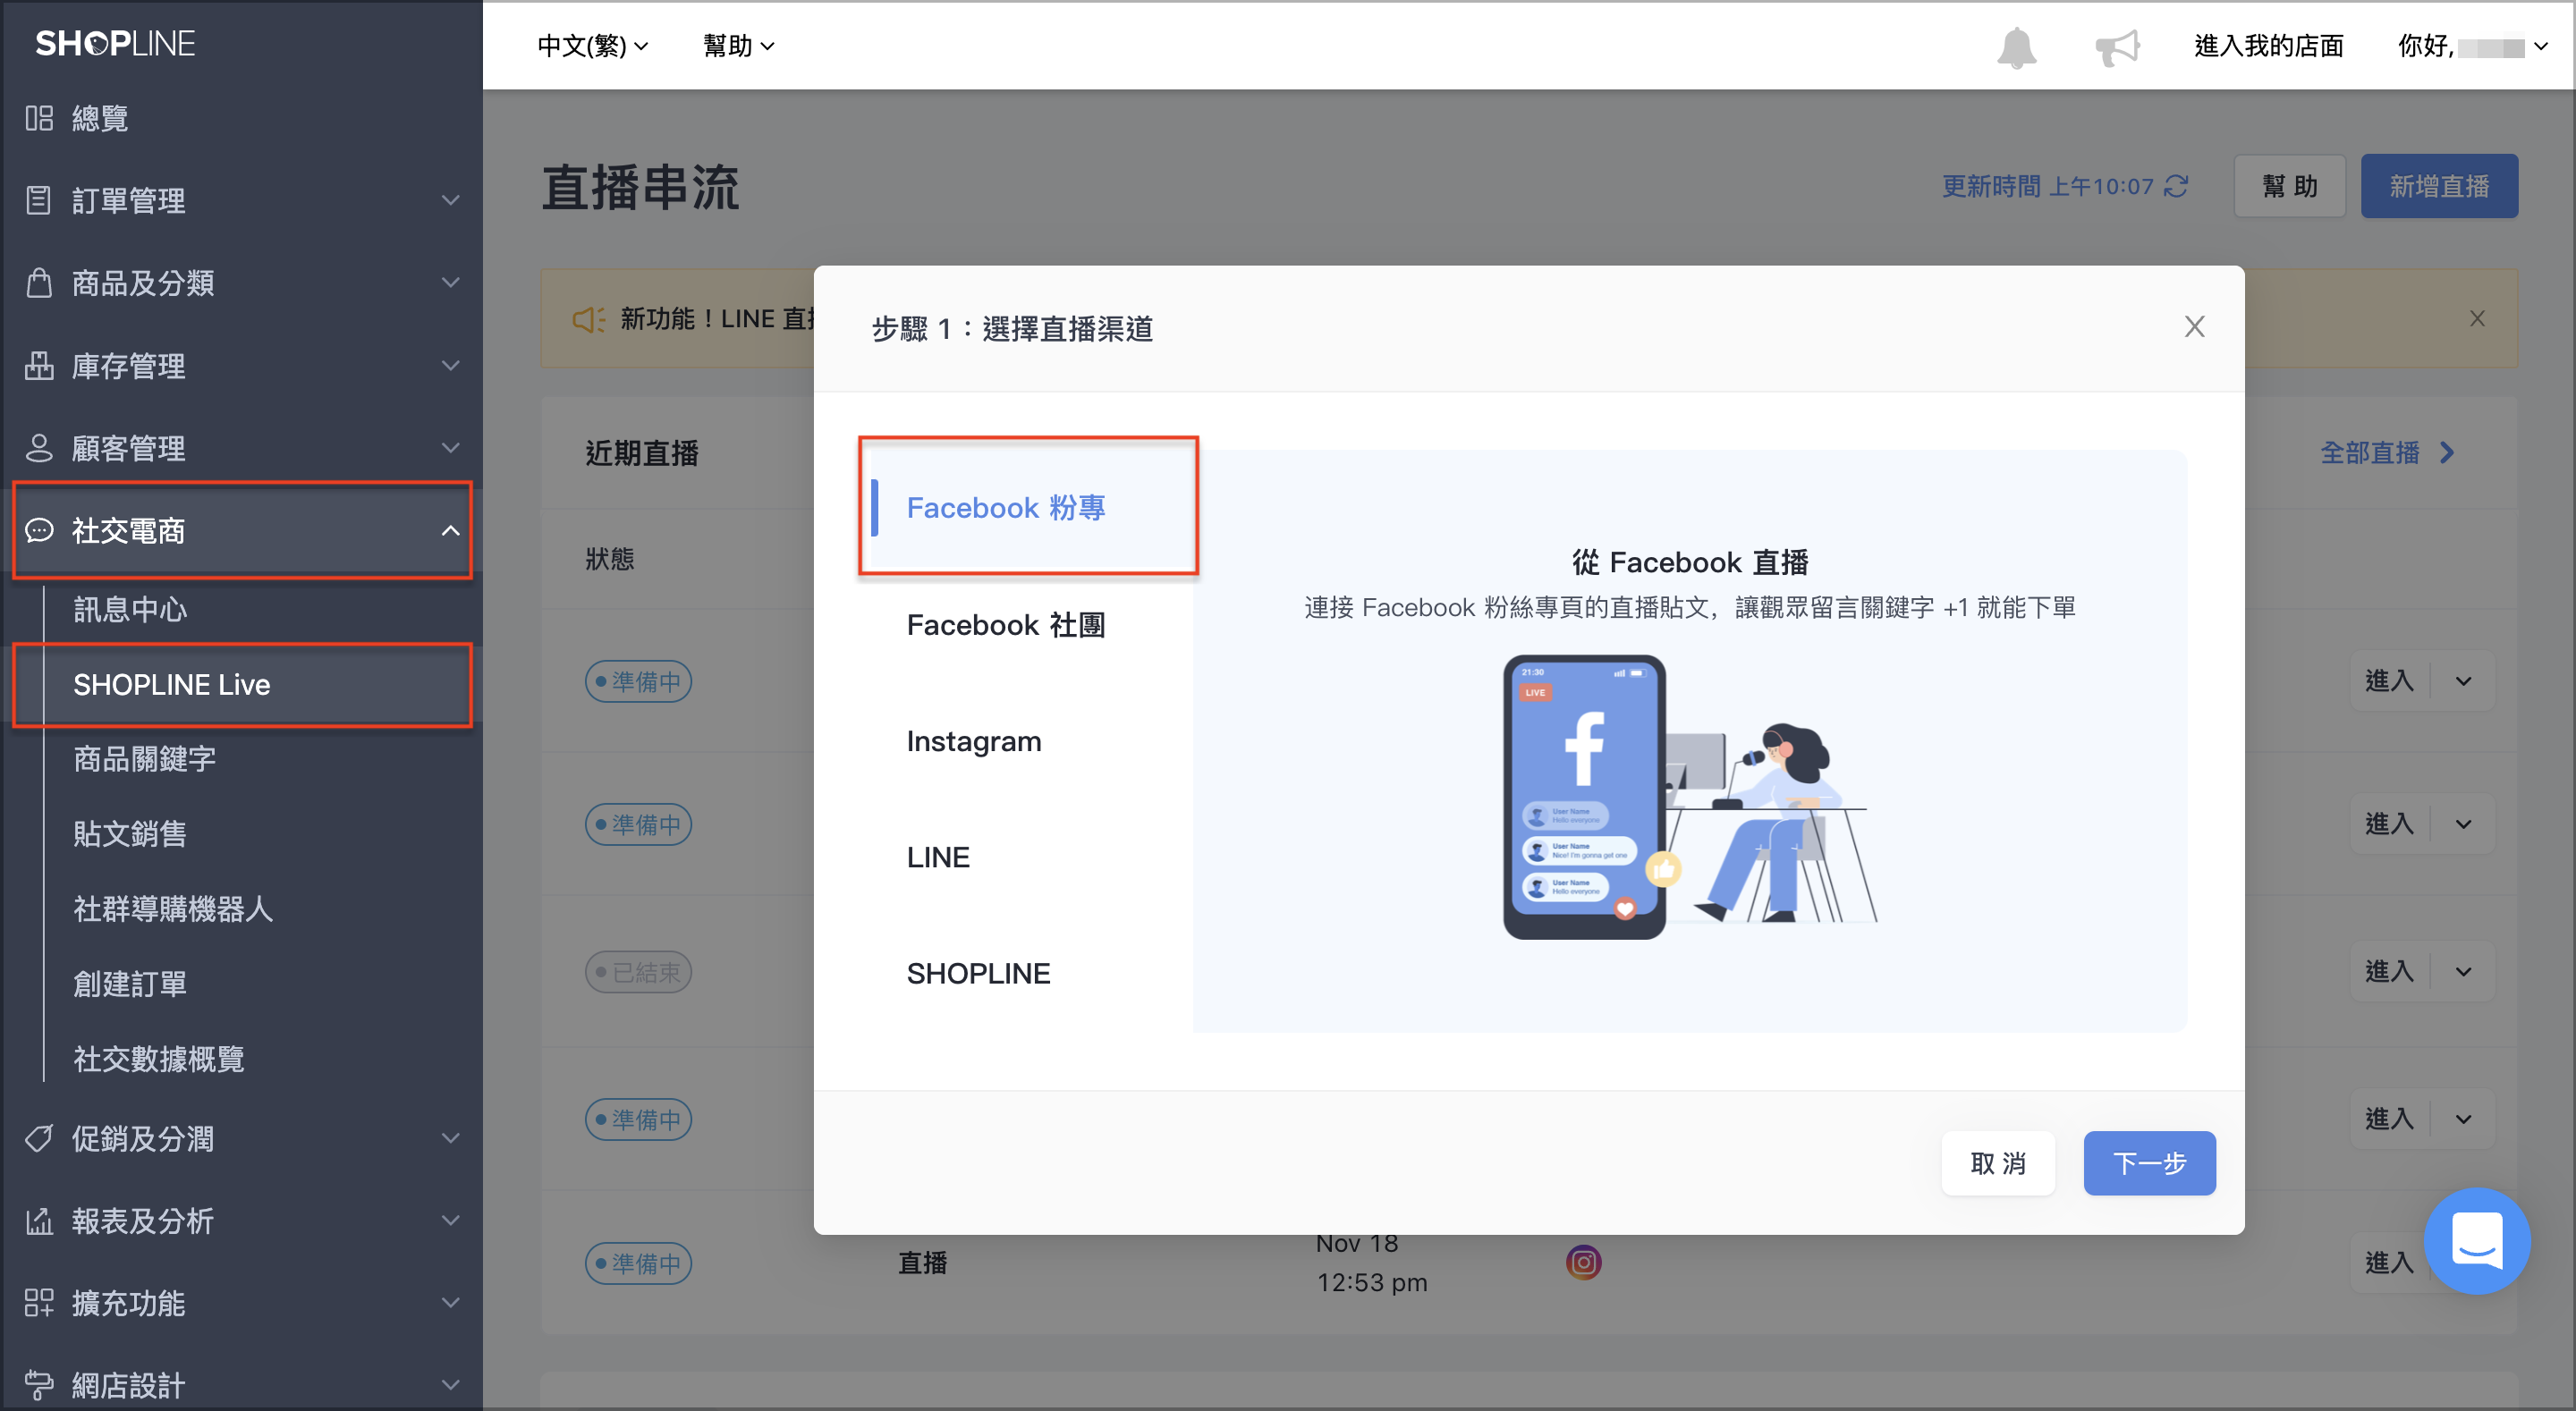This screenshot has width=2576, height=1411.
Task: Collapse the 社交電商 menu
Action: pyautogui.click(x=451, y=530)
